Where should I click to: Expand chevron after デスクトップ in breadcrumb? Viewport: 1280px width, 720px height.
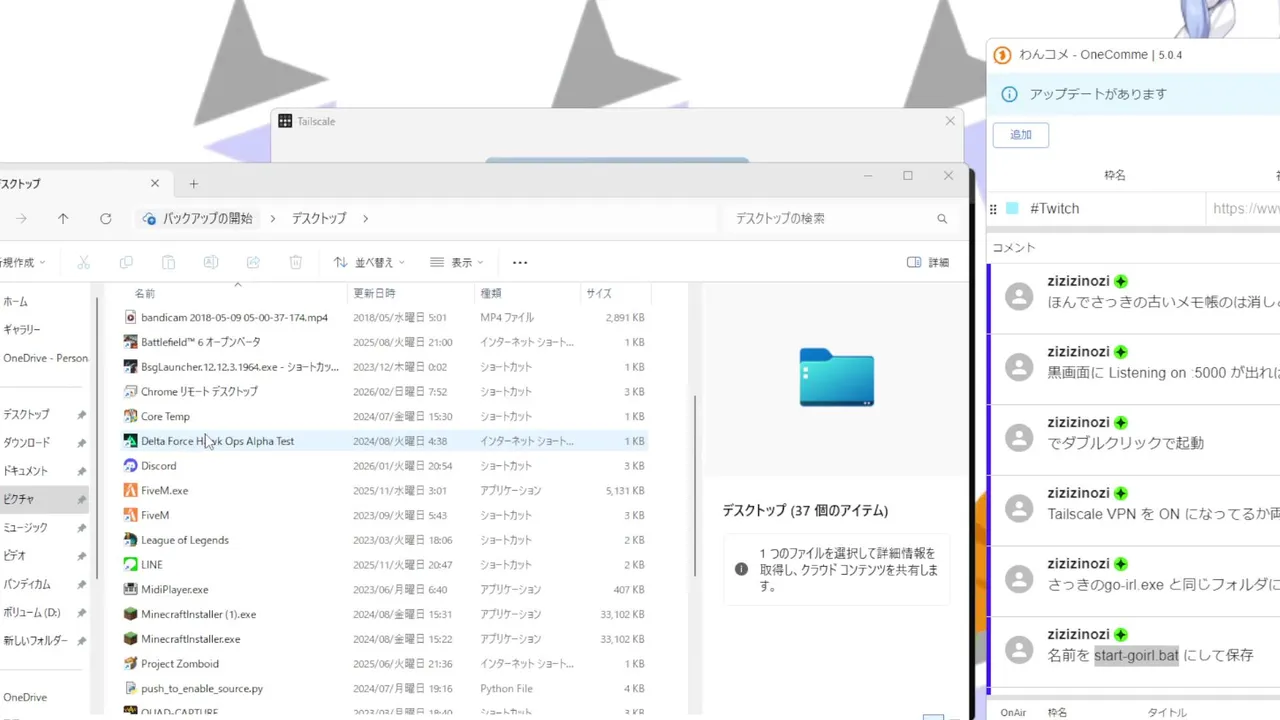pyautogui.click(x=365, y=218)
